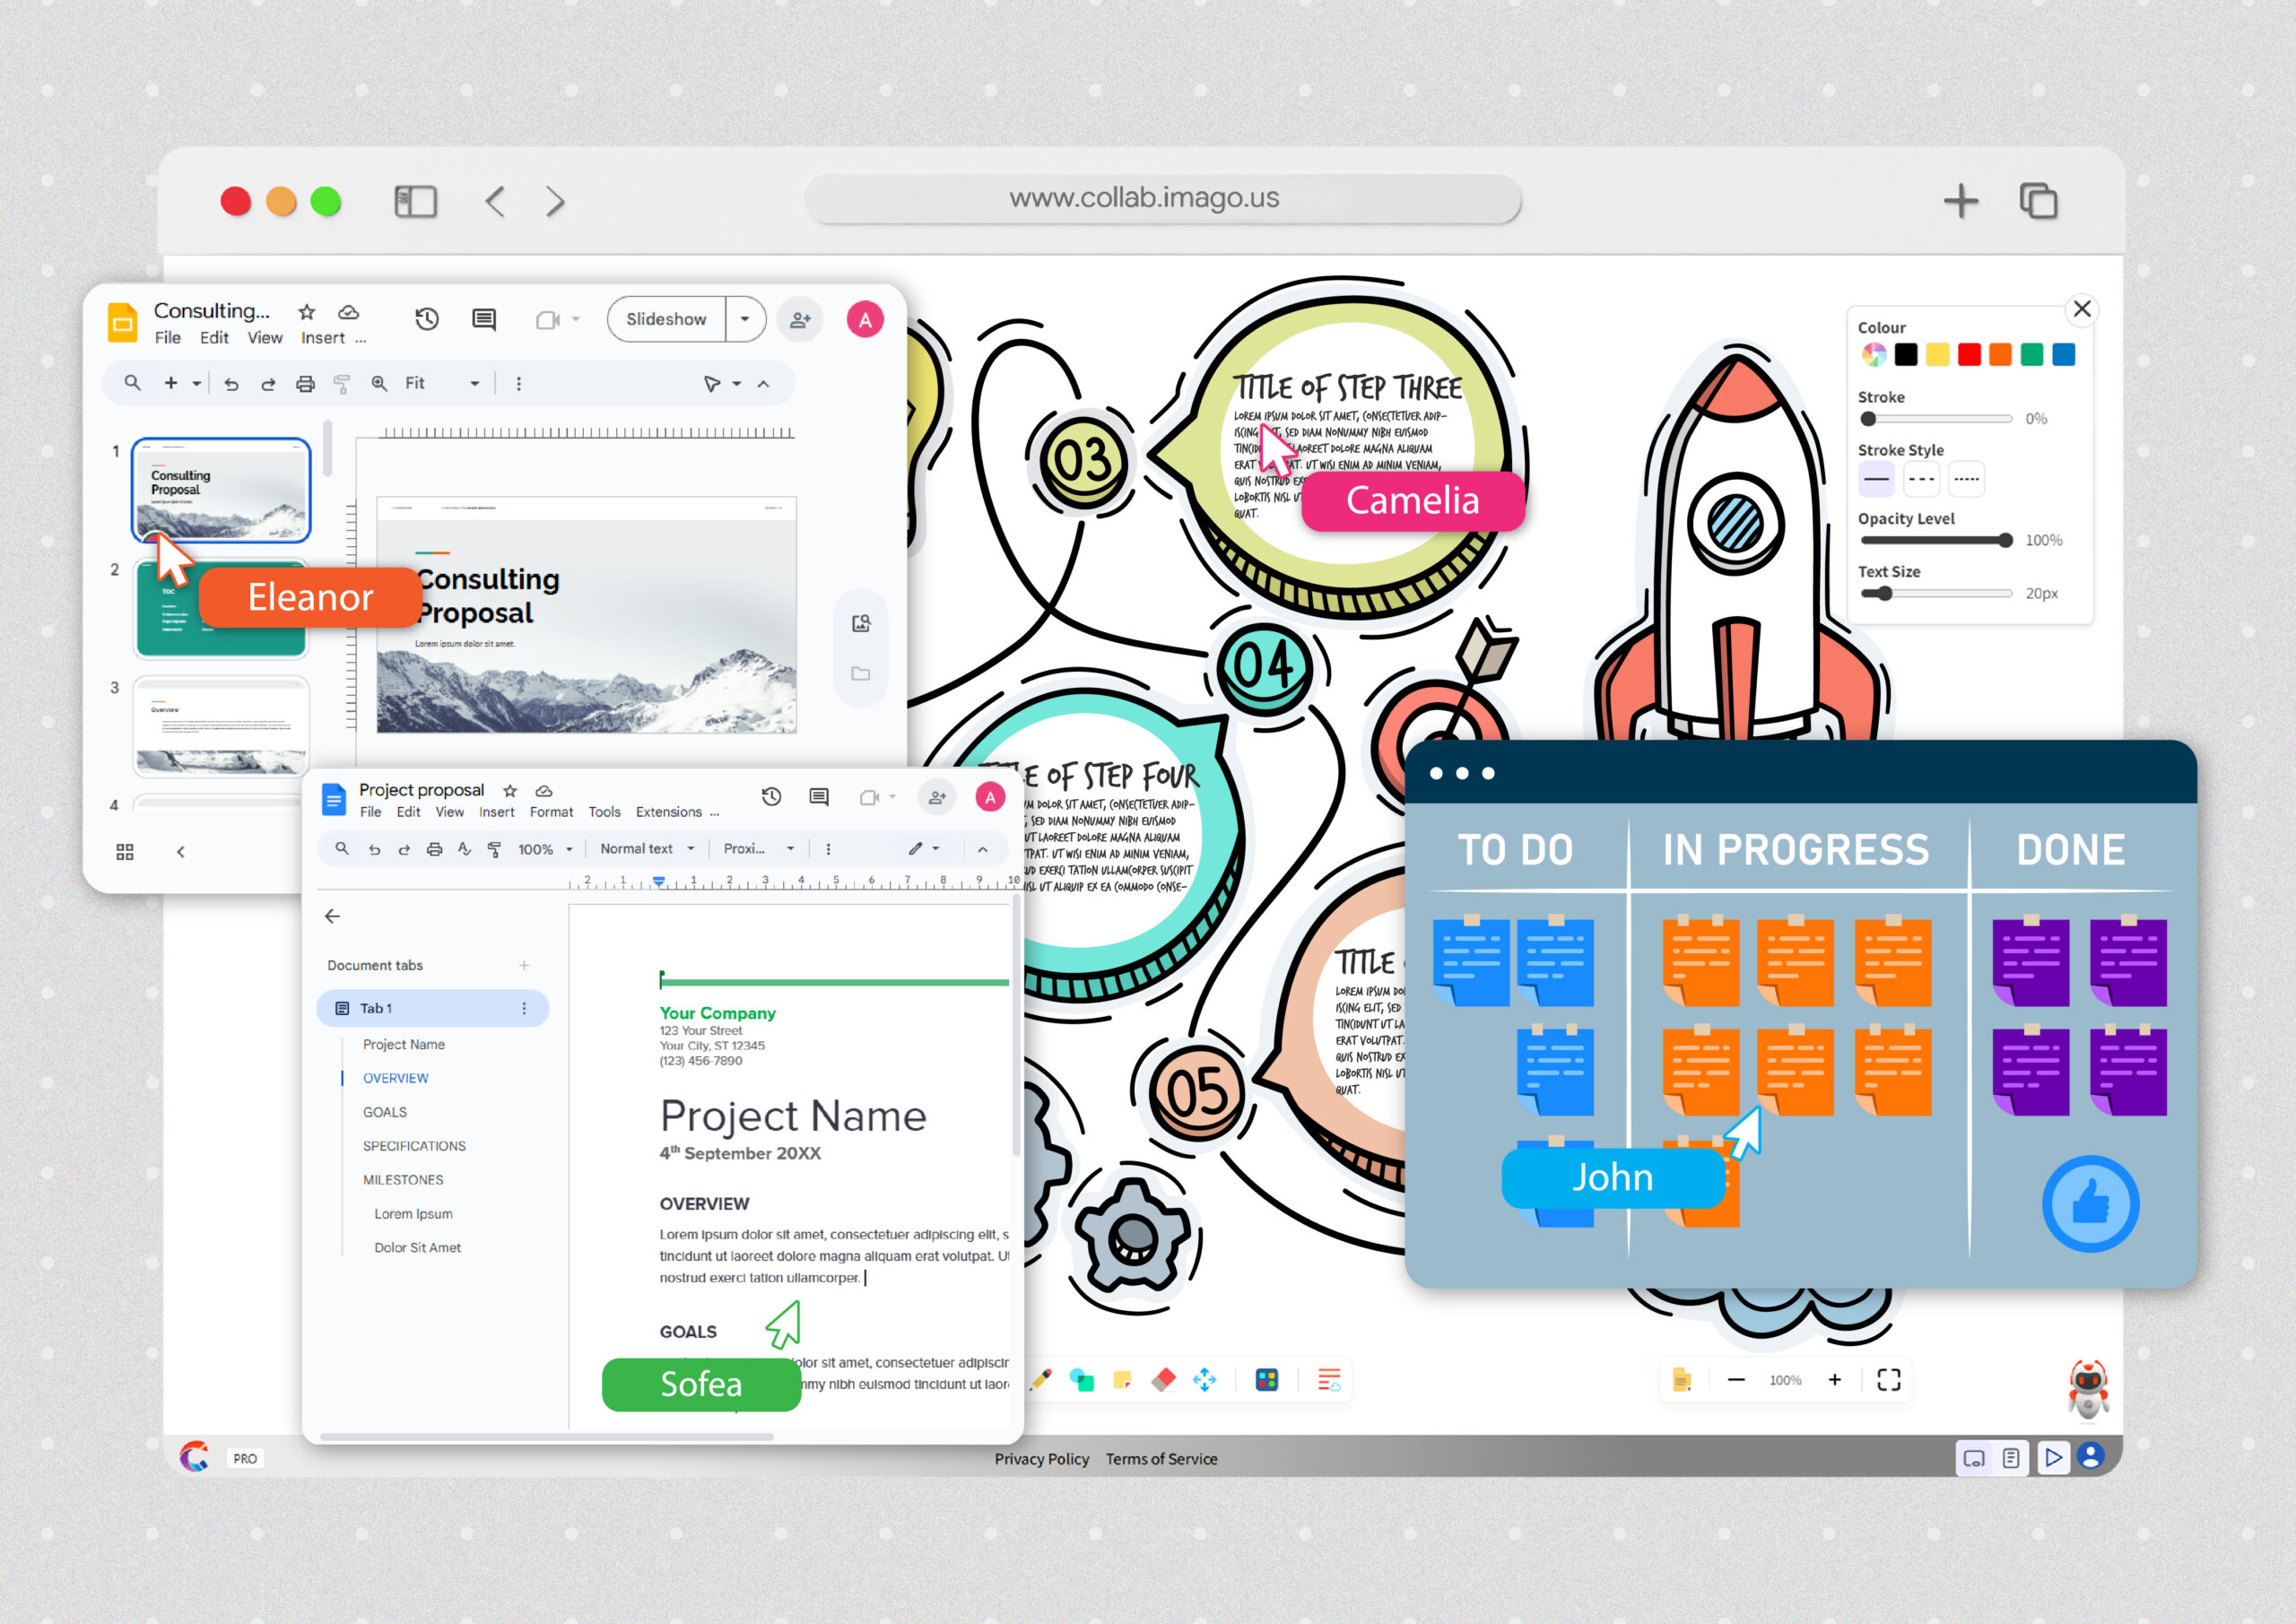Select the eraser tool in whiteboard toolbar
Screen dimensions: 2296x1624
[1163, 1380]
